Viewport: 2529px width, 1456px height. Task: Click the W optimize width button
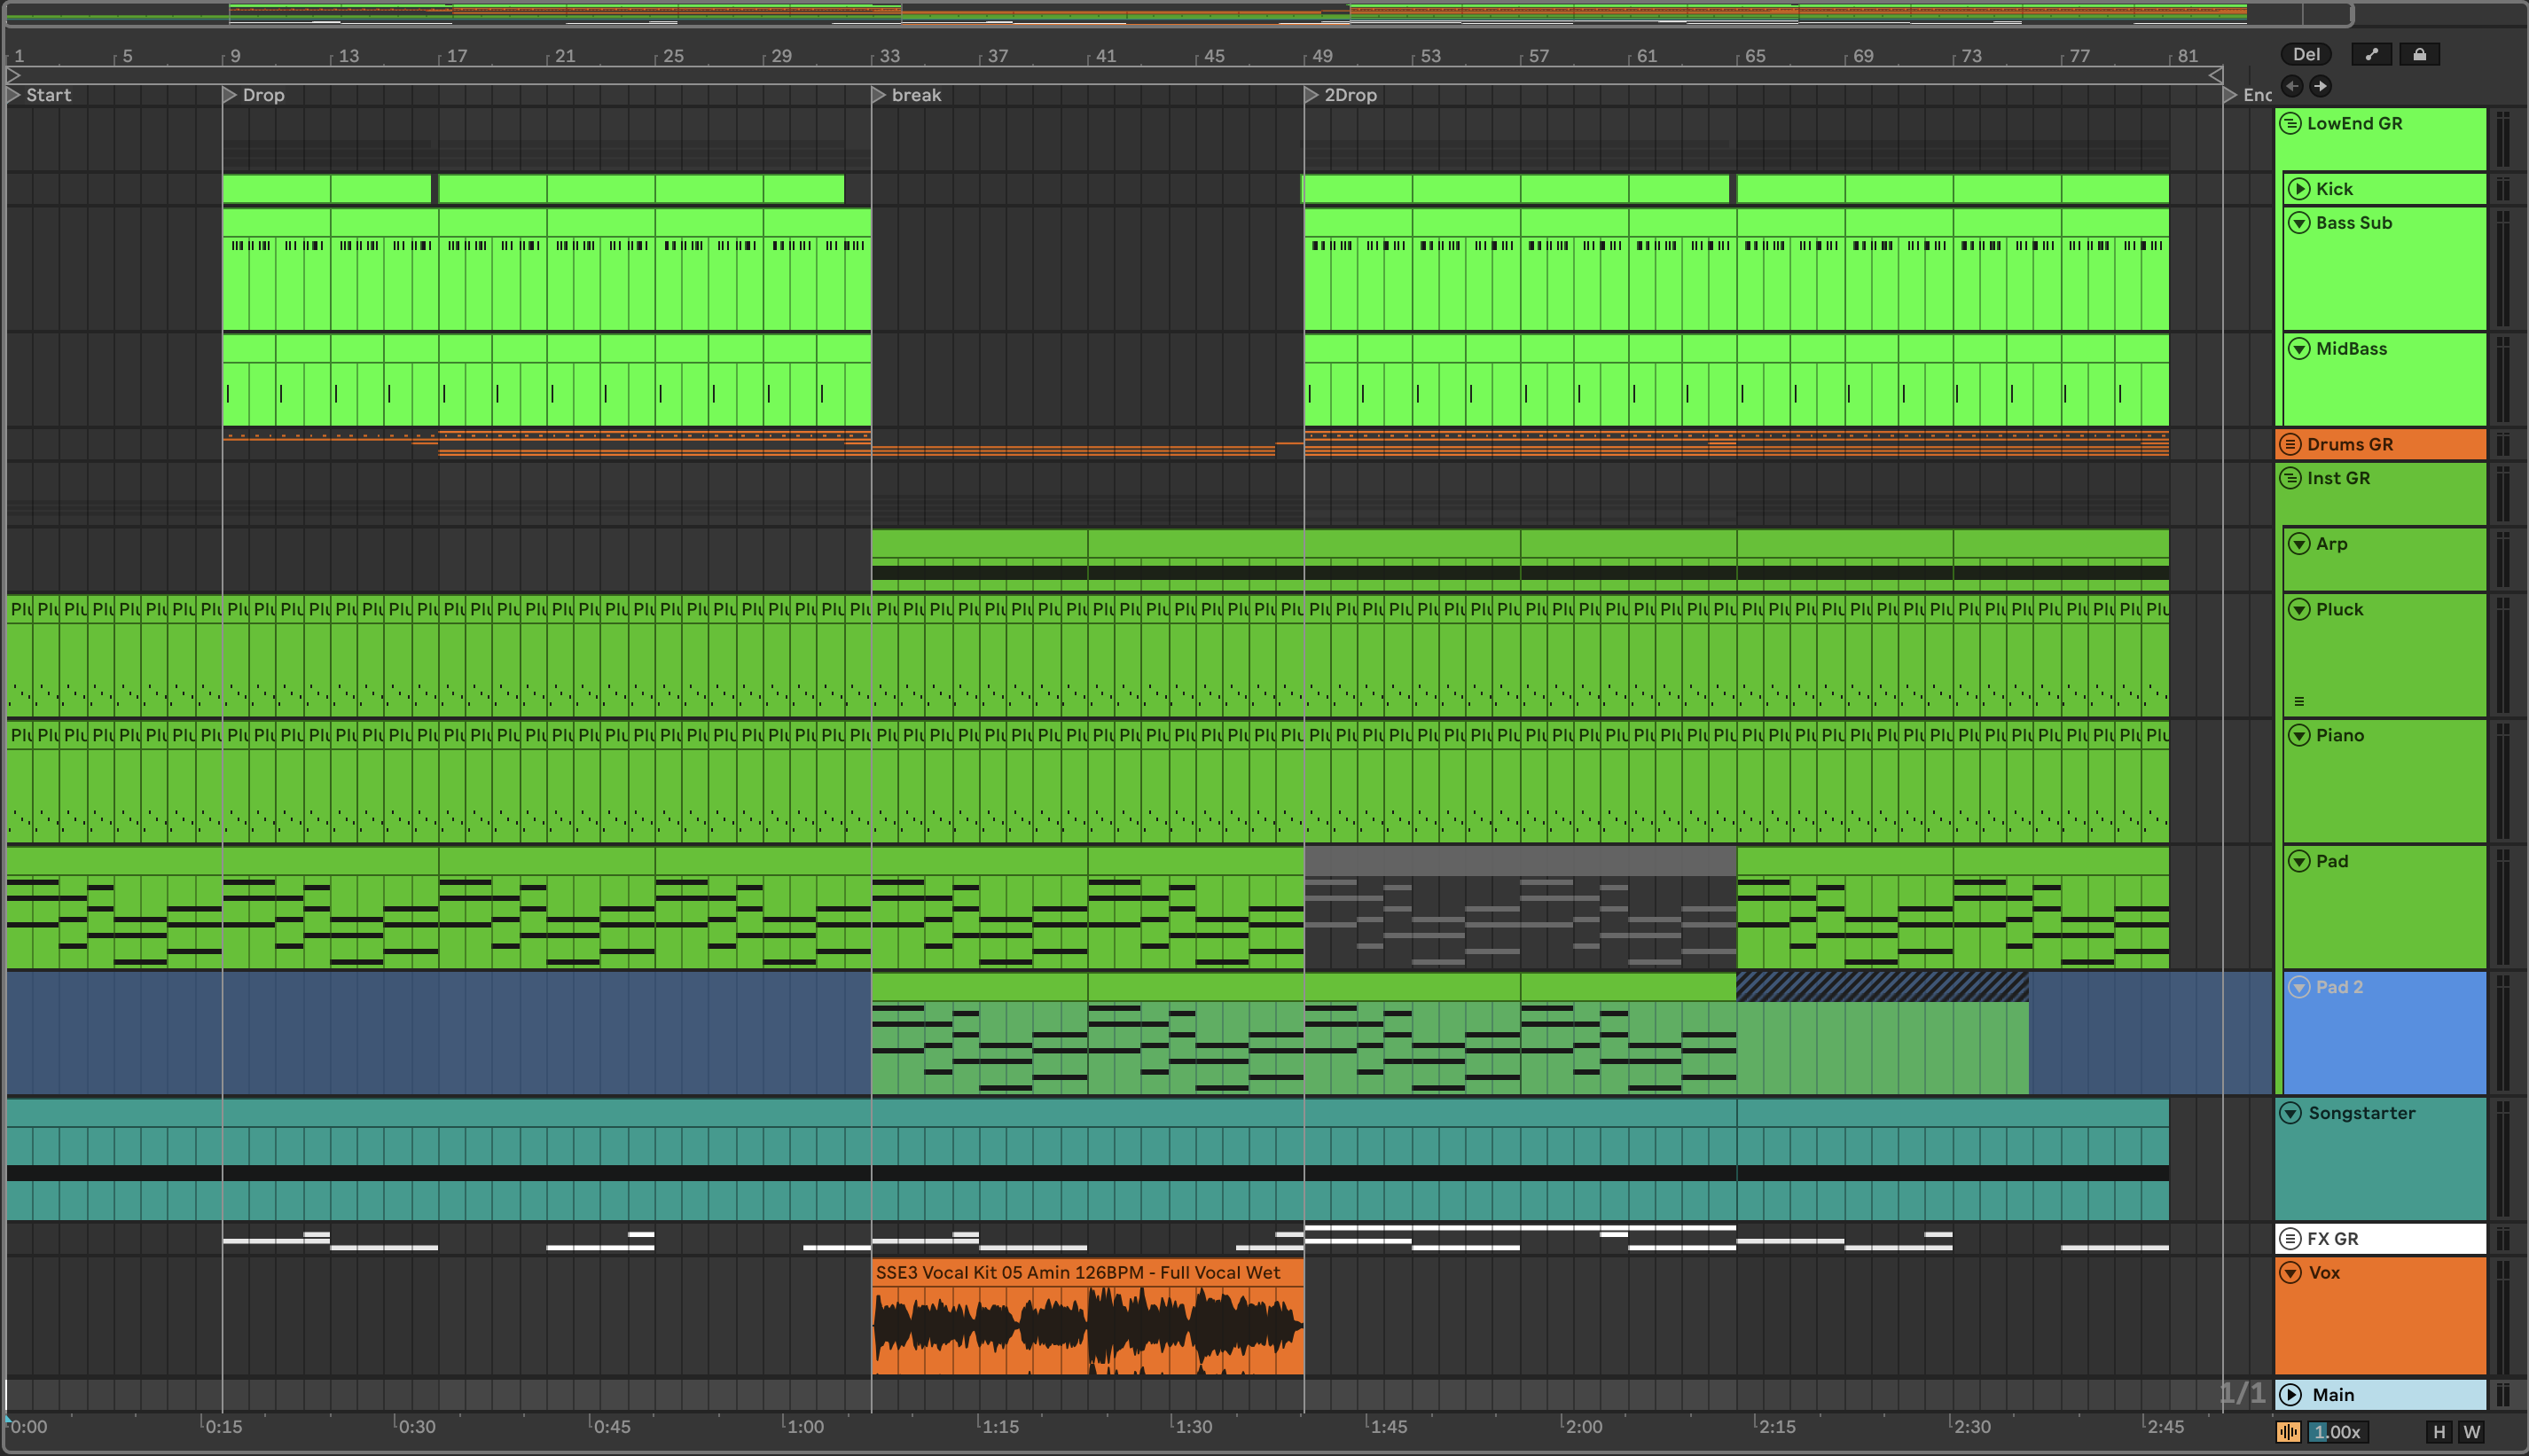point(2471,1432)
